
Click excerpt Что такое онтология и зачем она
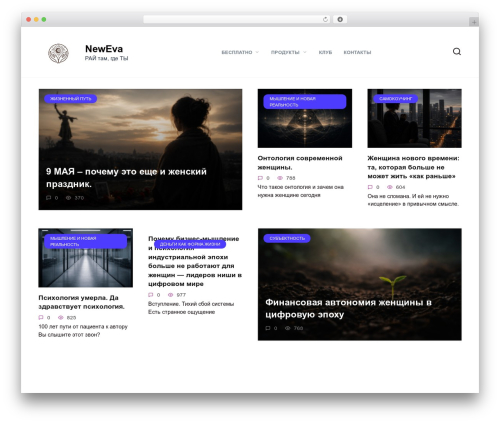300,191
